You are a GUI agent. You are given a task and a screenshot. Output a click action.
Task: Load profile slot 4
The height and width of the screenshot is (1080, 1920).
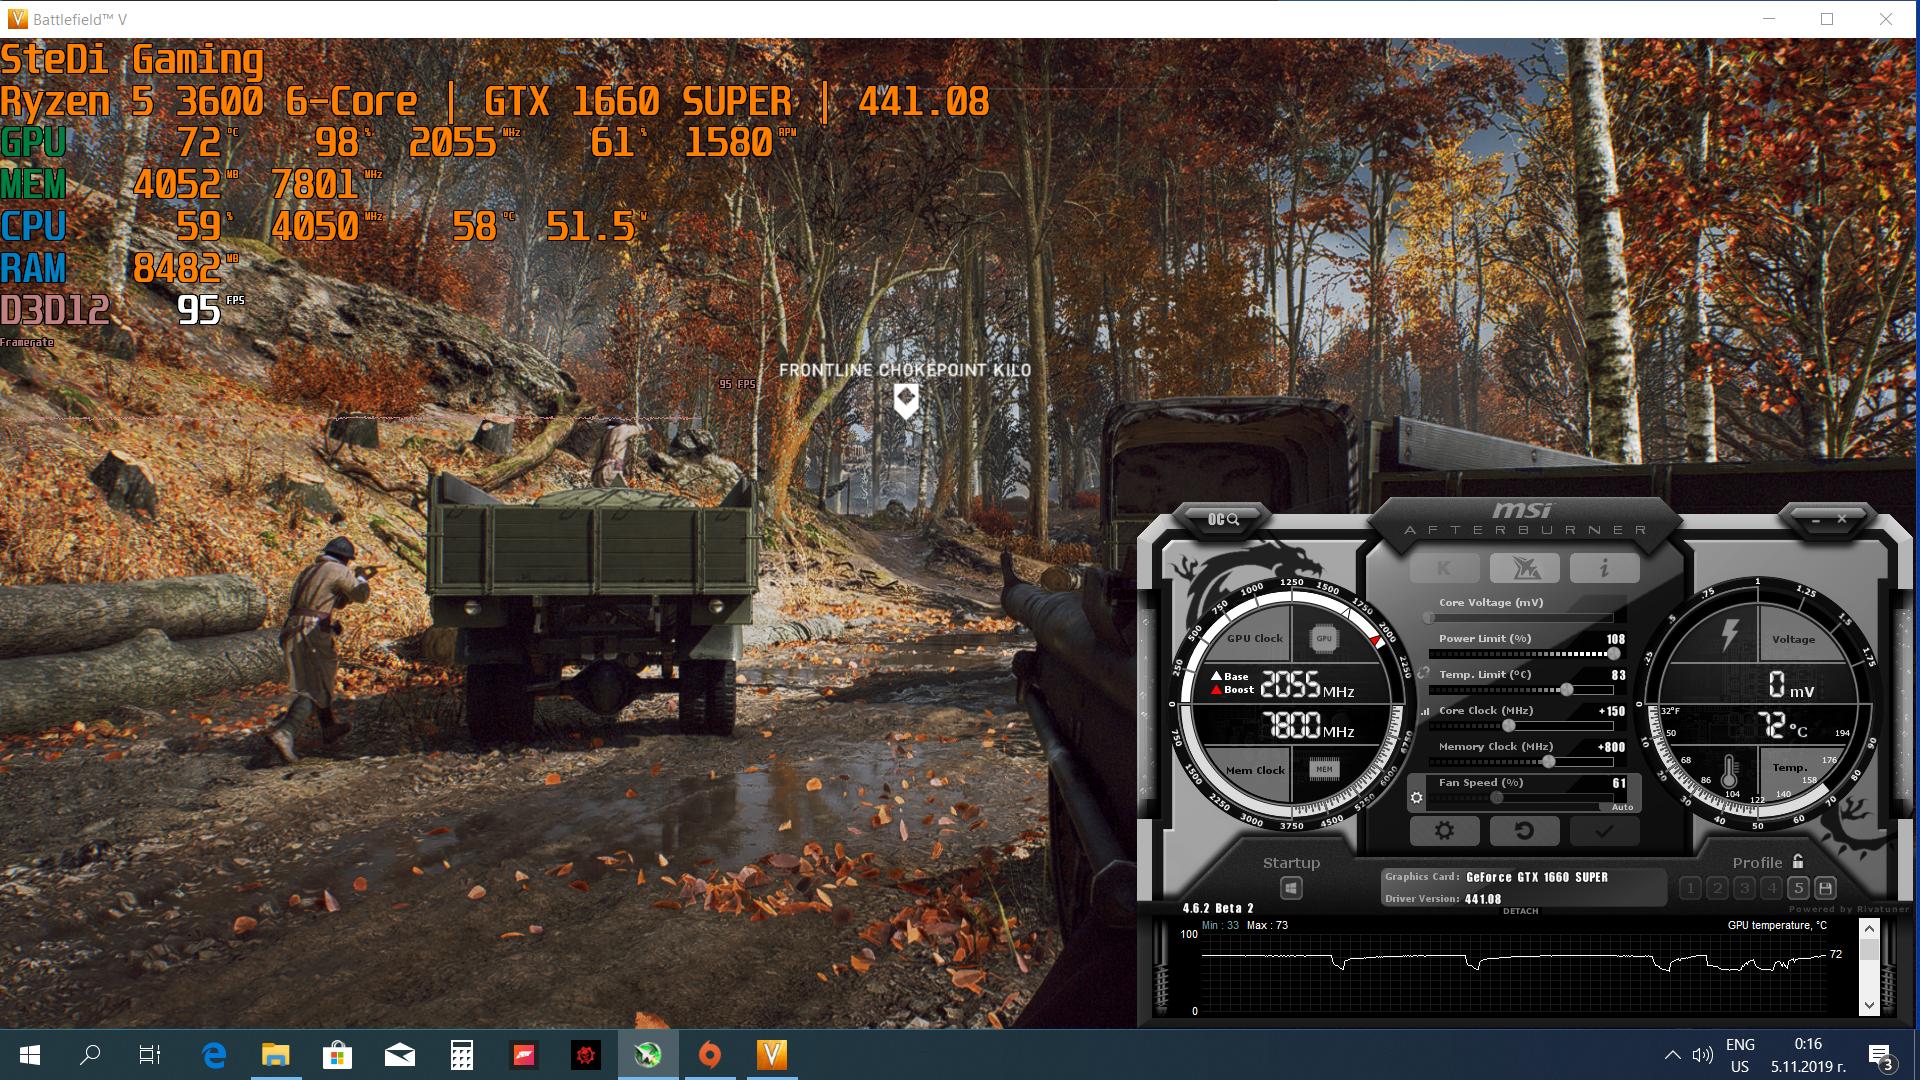click(1771, 888)
